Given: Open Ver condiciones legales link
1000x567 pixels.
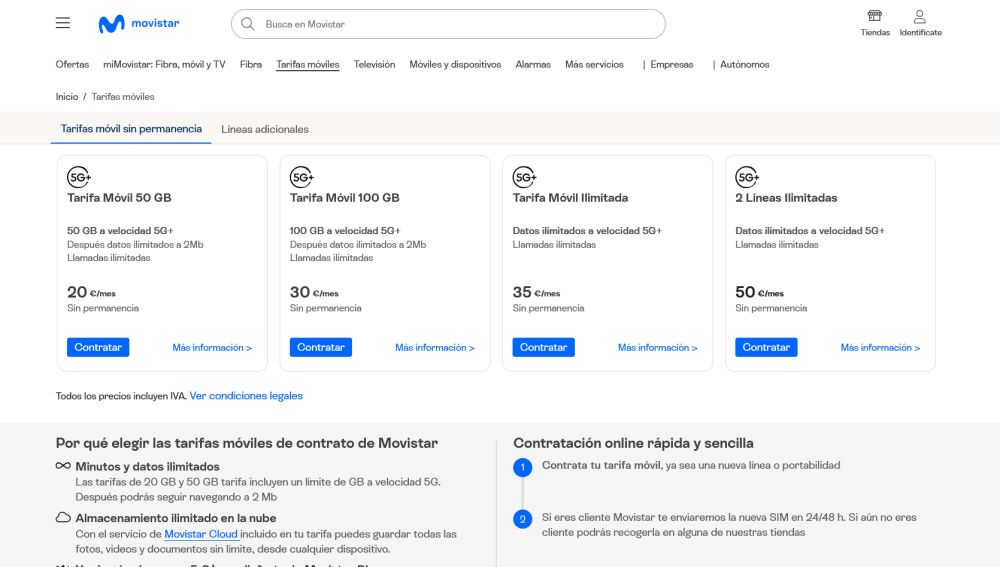Looking at the screenshot, I should tap(246, 395).
